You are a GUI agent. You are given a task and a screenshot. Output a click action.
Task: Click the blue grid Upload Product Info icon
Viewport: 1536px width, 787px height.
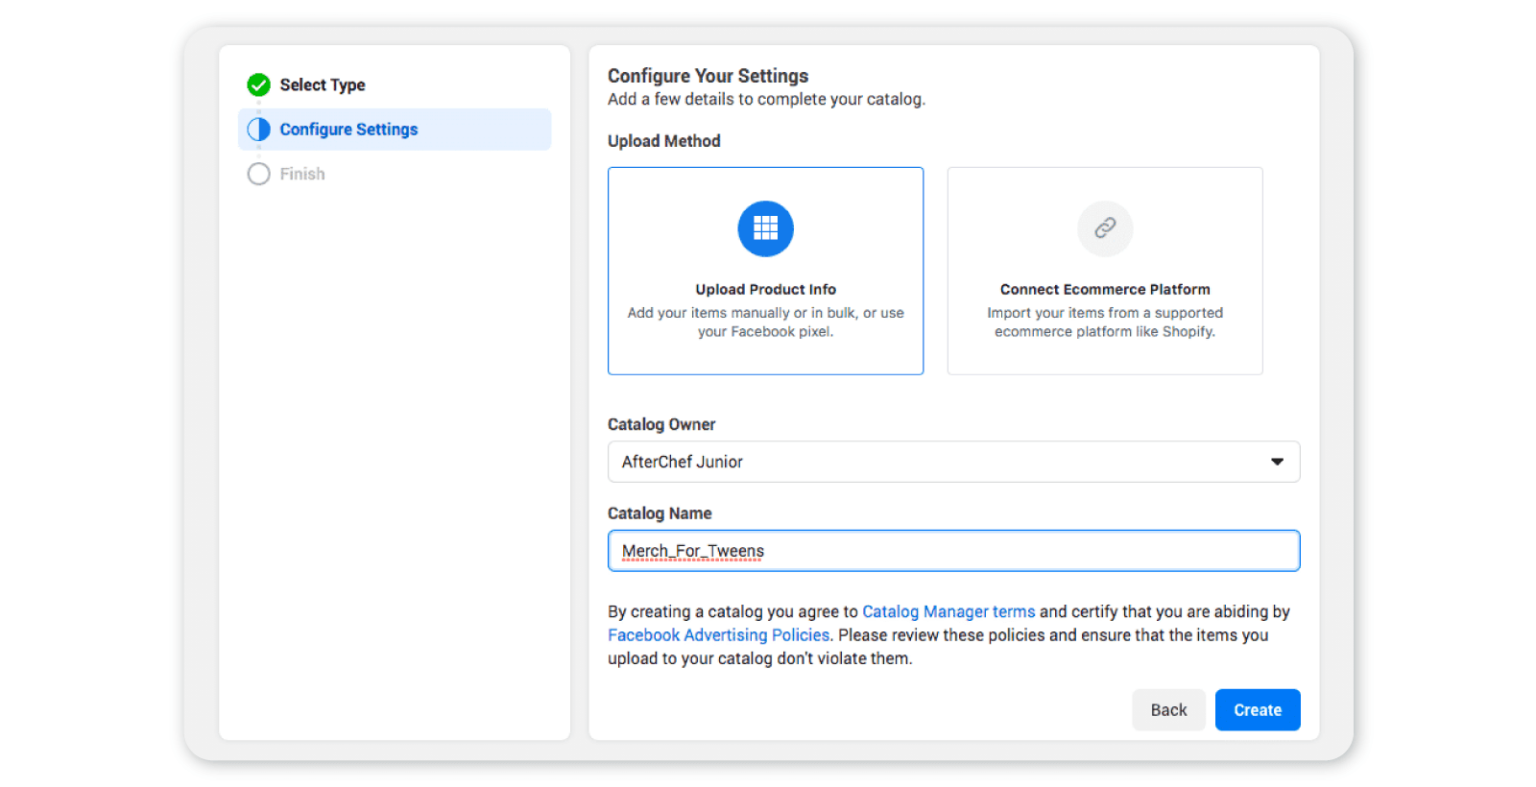(765, 229)
